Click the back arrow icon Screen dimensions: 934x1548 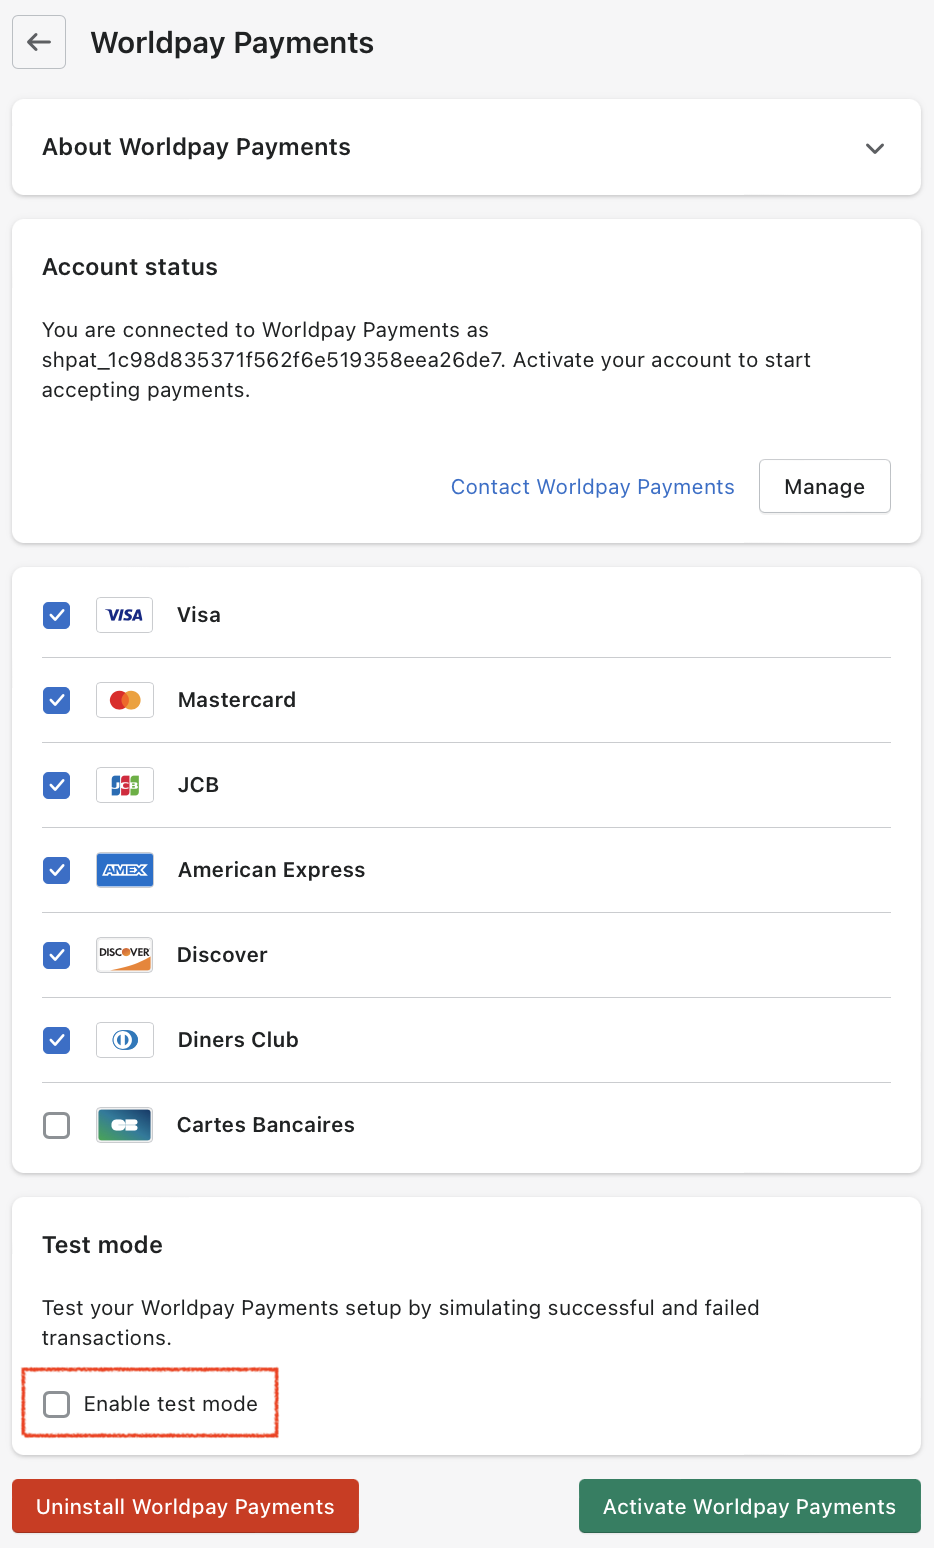tap(39, 42)
